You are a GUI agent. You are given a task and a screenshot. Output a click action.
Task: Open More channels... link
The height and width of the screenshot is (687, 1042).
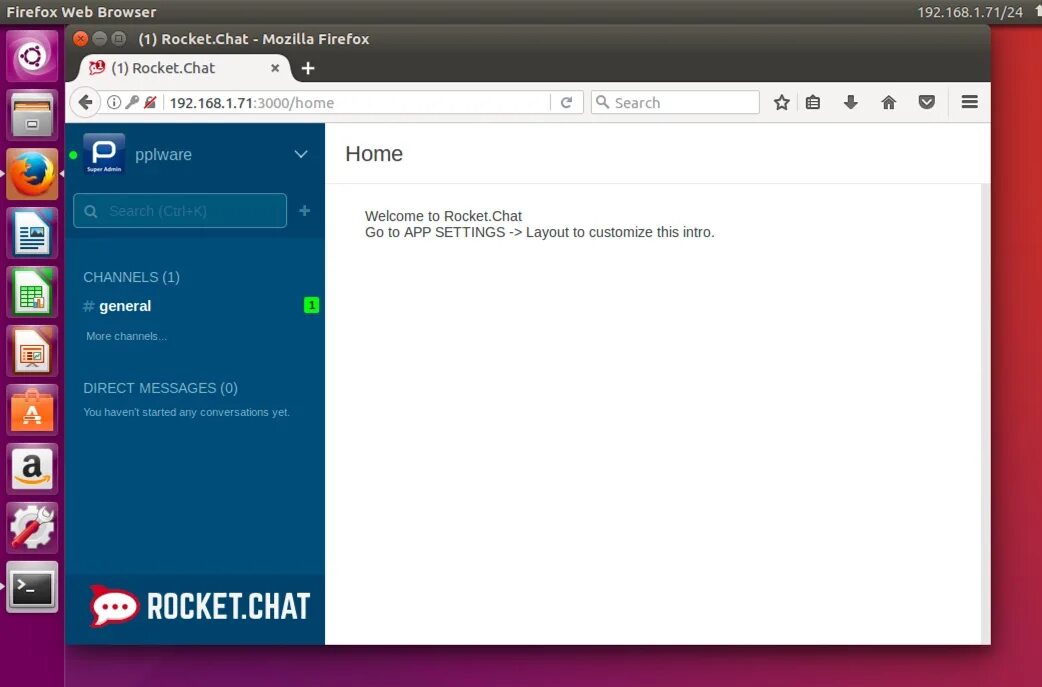click(x=126, y=336)
